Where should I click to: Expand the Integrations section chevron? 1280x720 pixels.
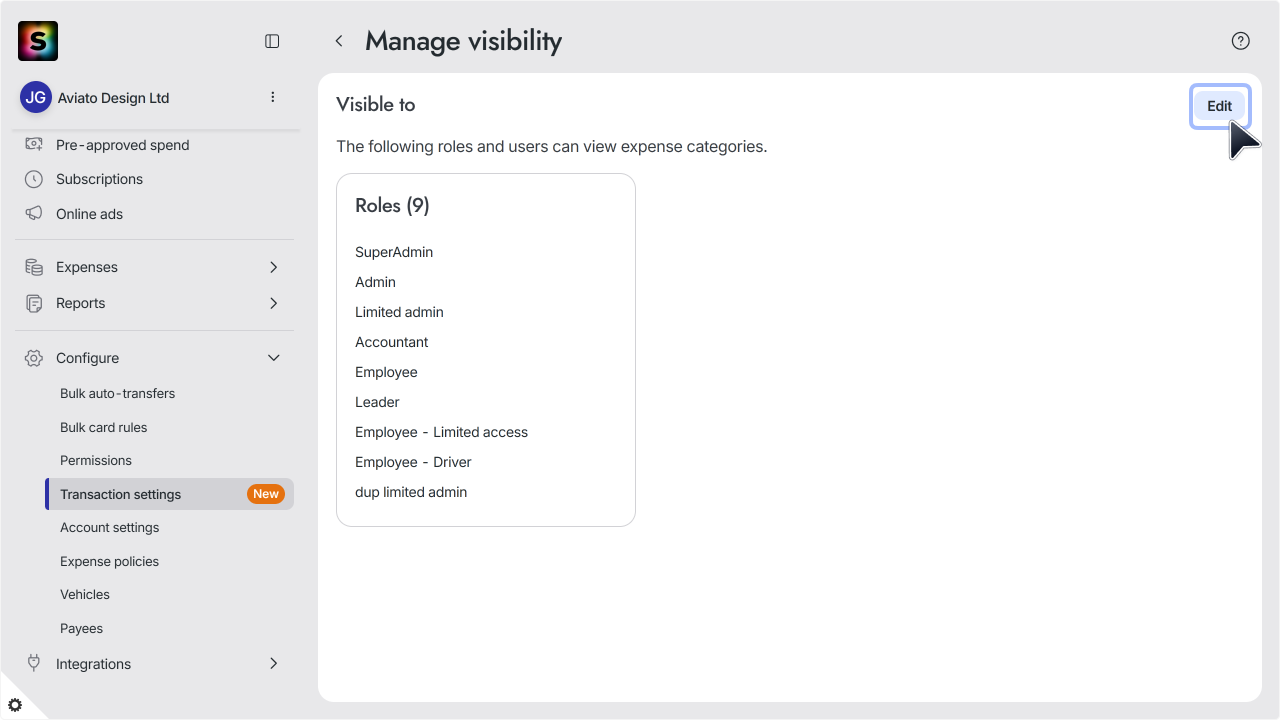pyautogui.click(x=274, y=663)
